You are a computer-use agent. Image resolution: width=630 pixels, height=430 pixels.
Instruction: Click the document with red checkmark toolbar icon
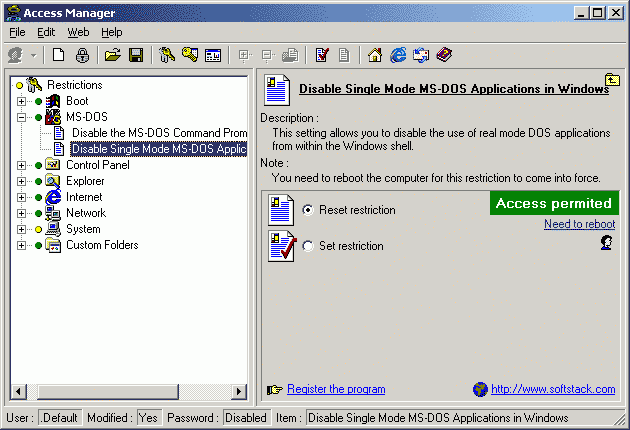click(x=322, y=55)
